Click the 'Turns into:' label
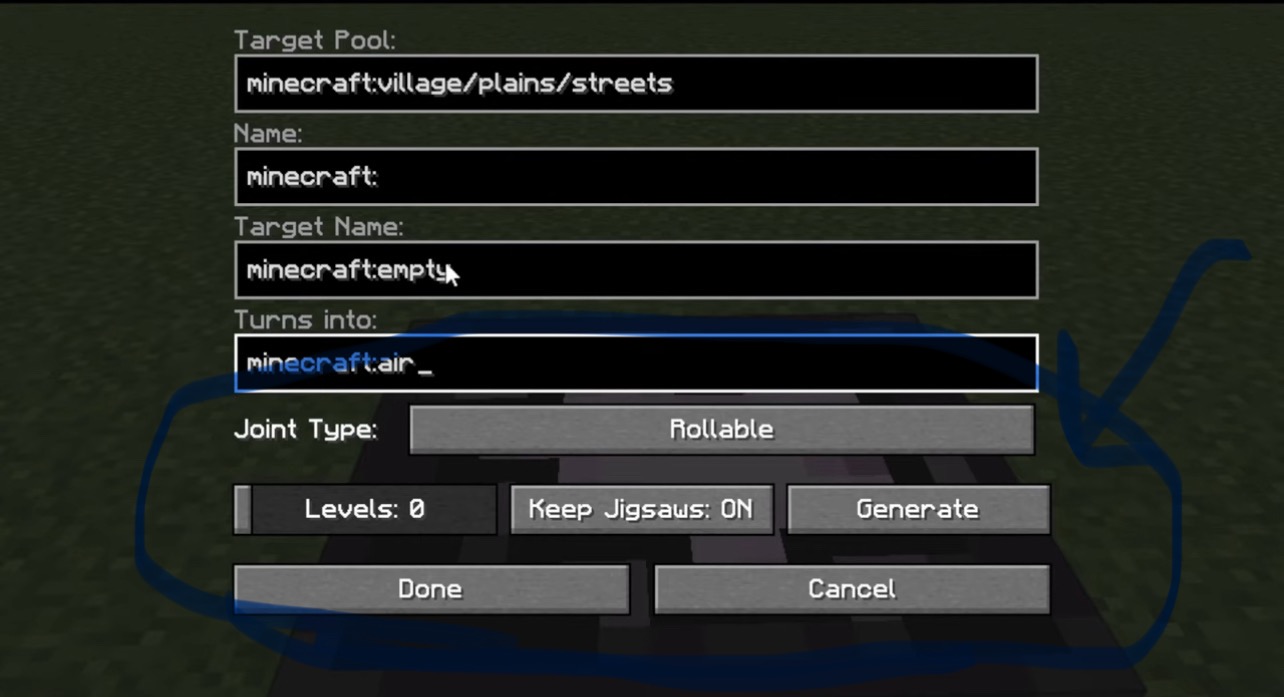 [x=305, y=320]
